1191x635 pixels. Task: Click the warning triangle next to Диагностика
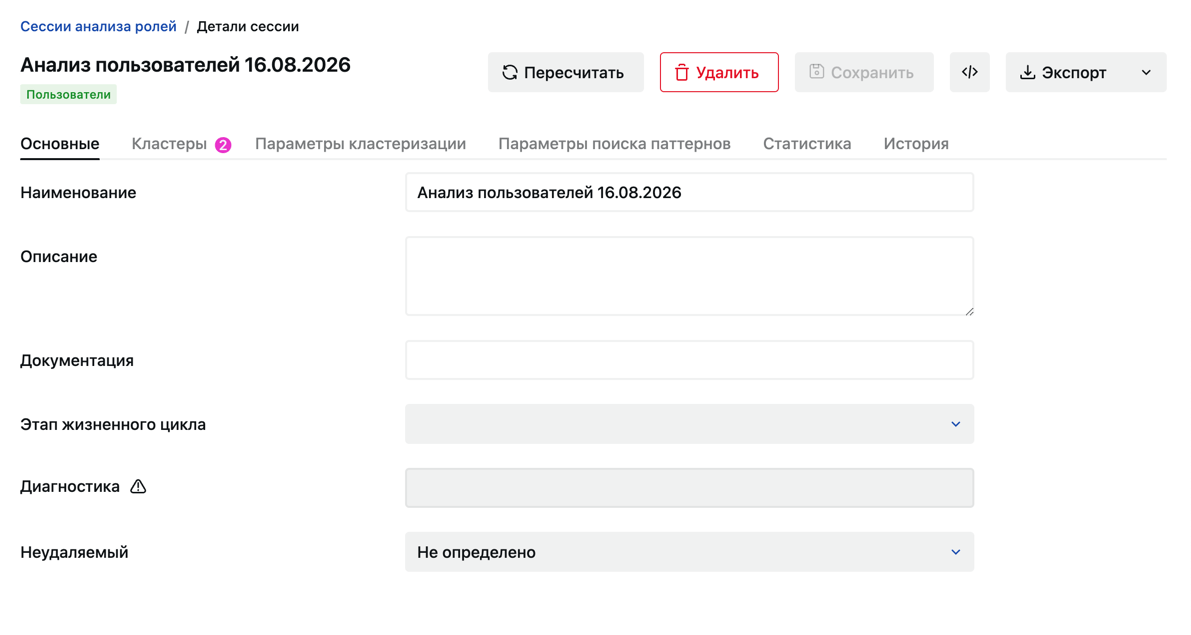(x=137, y=487)
